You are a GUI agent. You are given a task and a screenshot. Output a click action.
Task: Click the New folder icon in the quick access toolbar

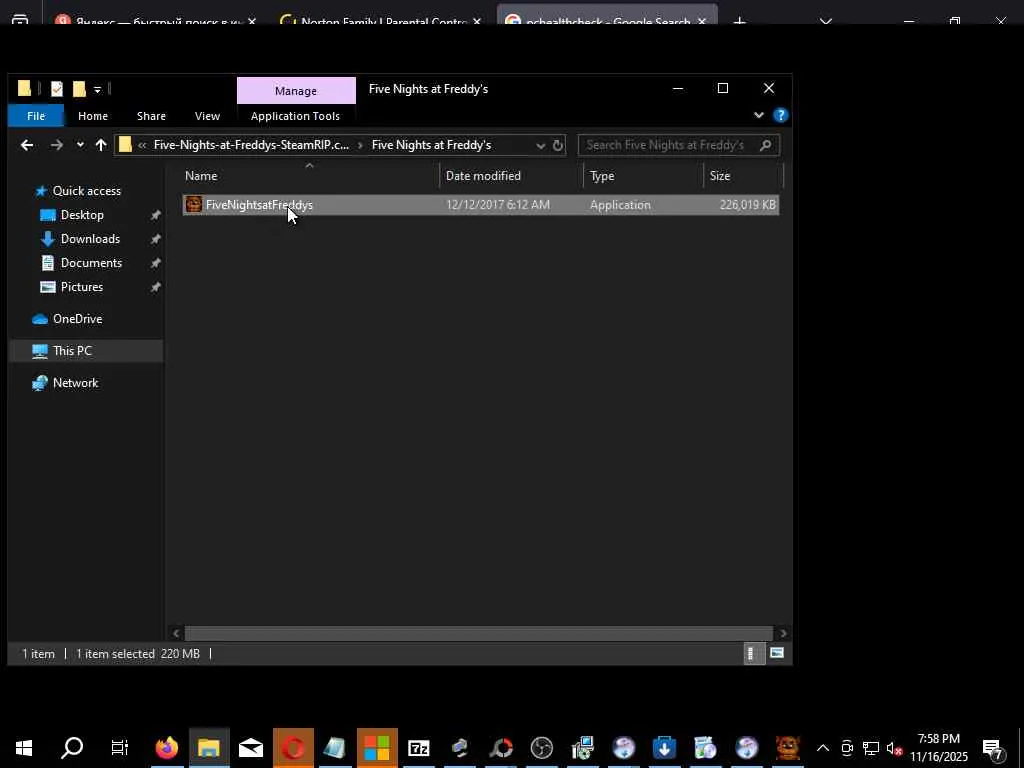tap(79, 89)
